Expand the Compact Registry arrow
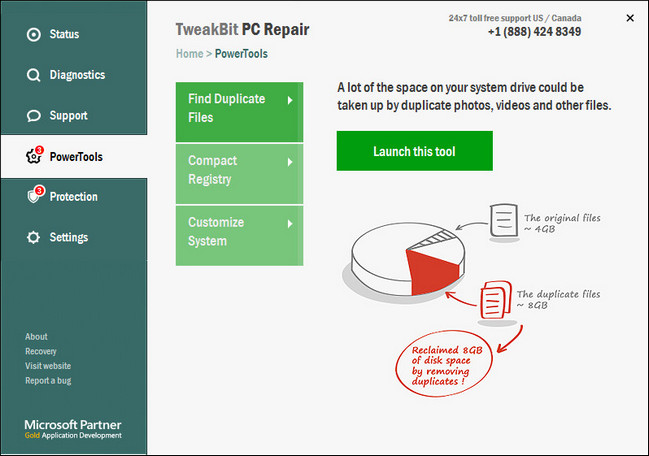Screen dimensions: 649x456 [x=290, y=162]
